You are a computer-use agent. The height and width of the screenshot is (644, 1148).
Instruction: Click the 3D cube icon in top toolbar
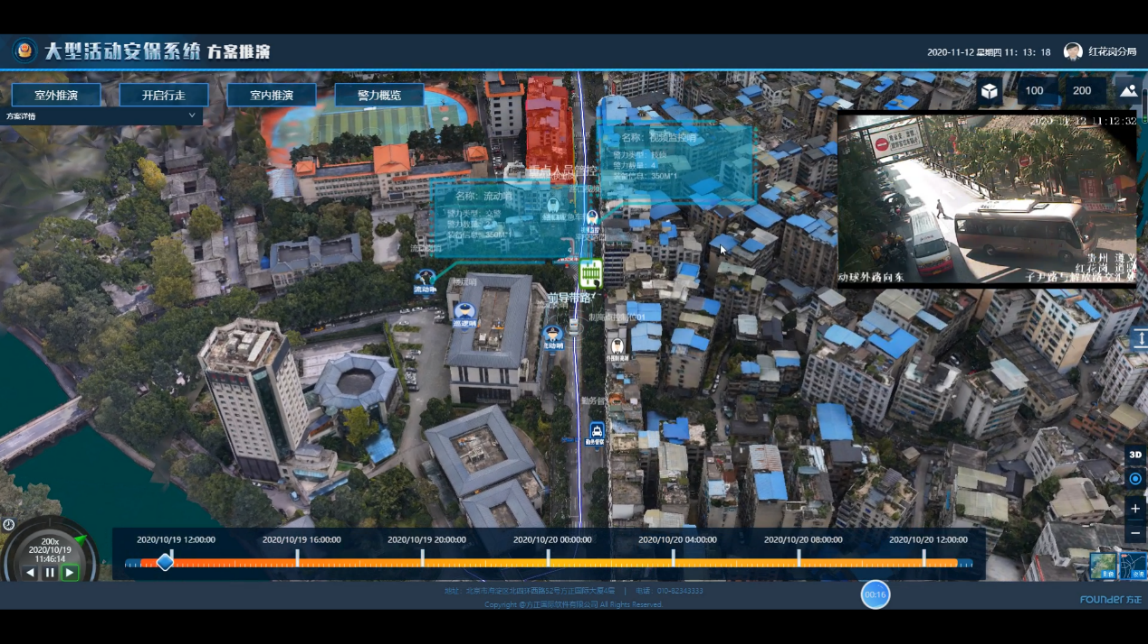988,91
